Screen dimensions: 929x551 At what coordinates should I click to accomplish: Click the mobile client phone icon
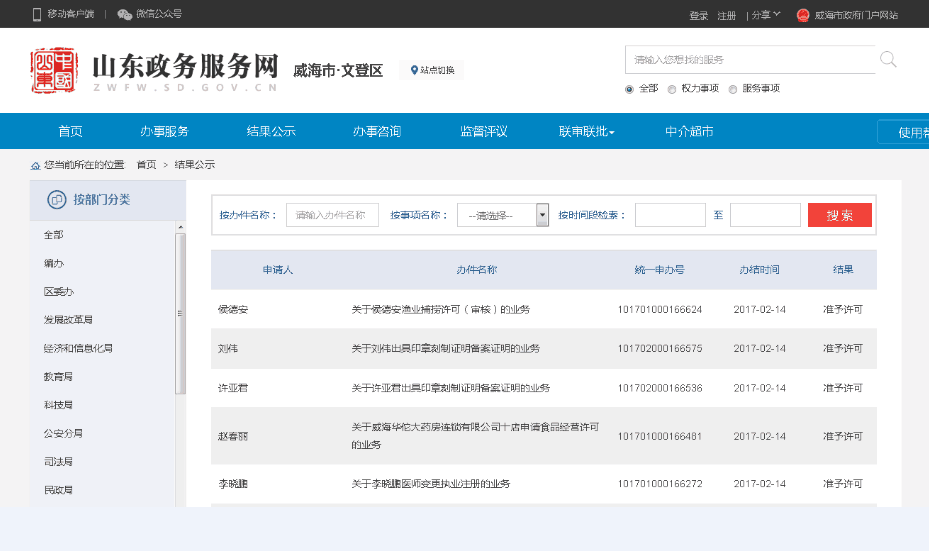tap(37, 14)
